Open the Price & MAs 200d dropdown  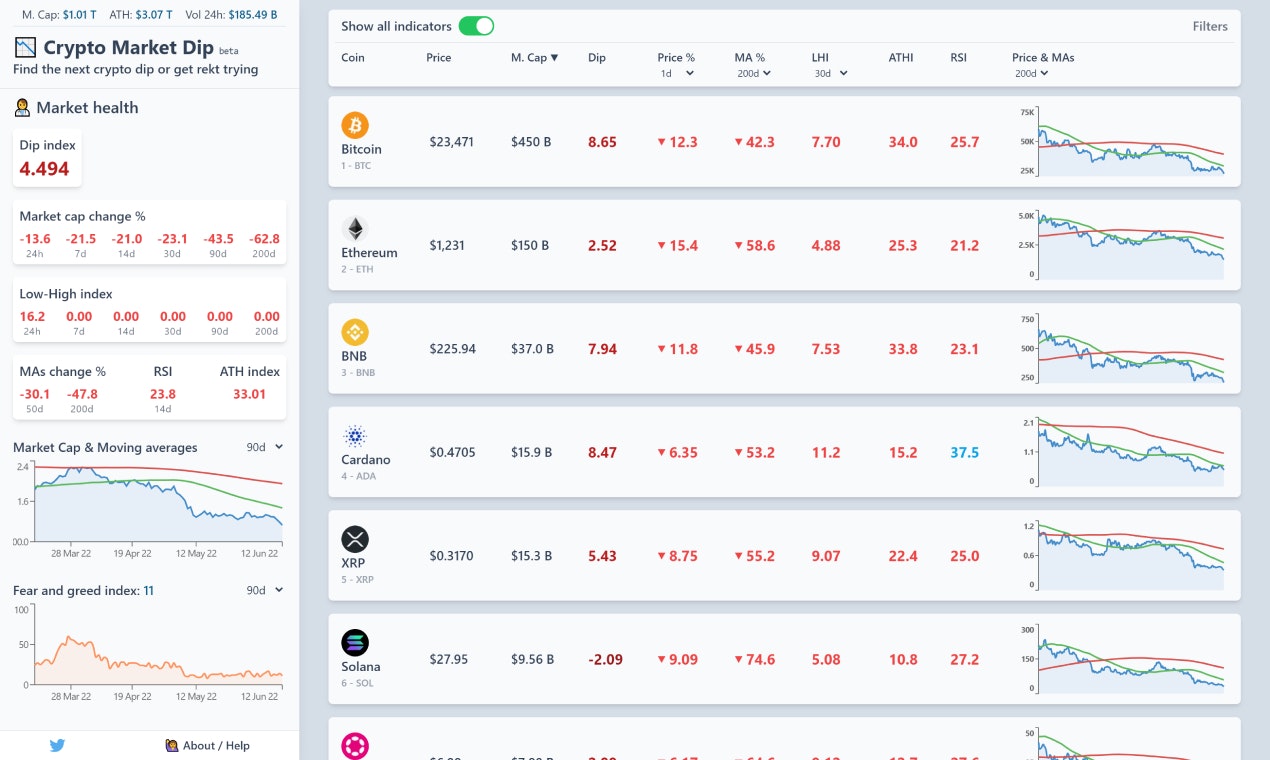point(1032,73)
